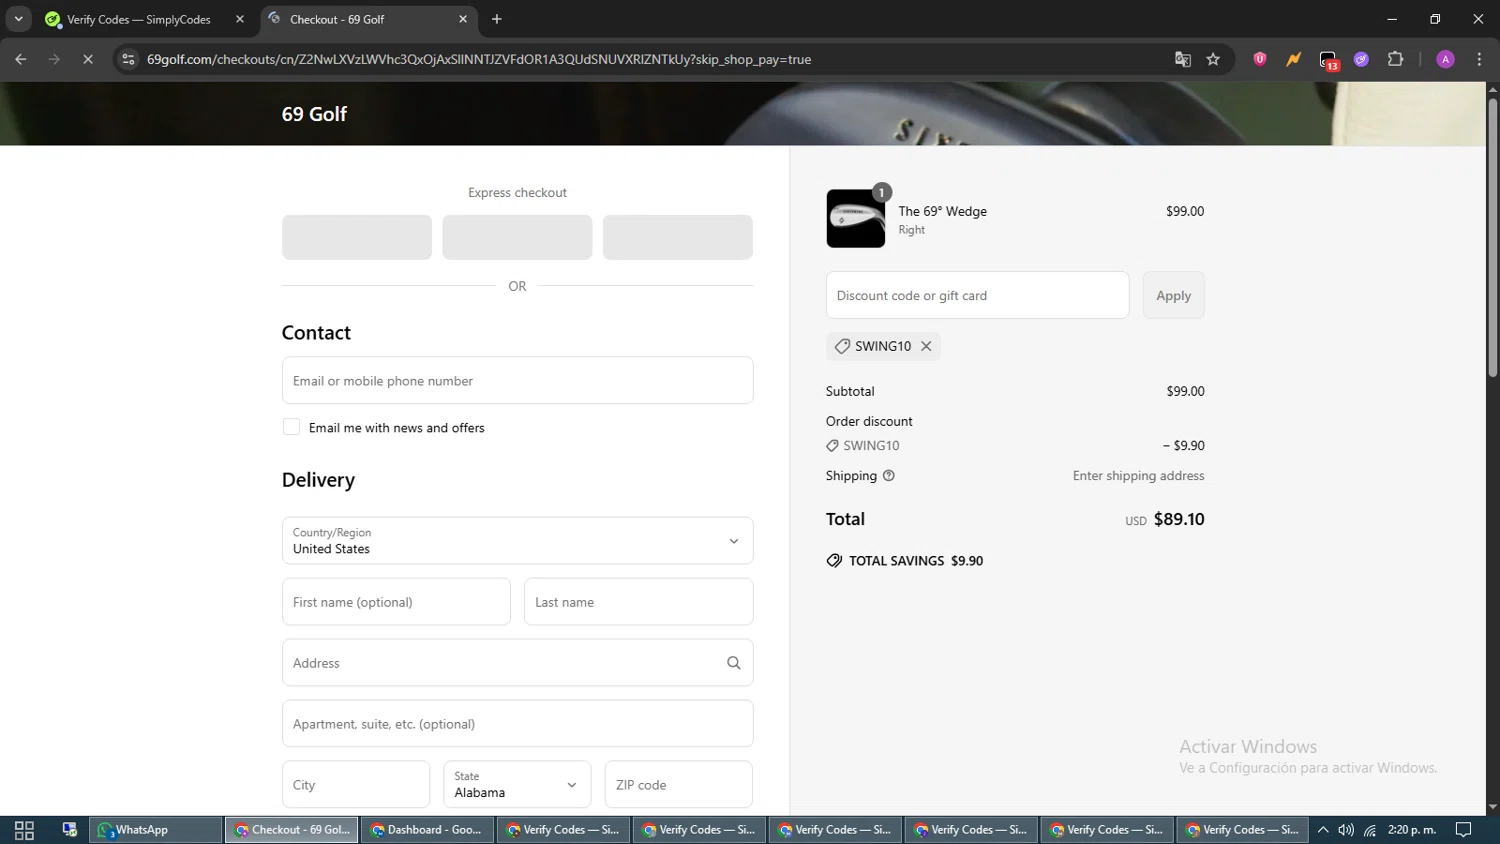Open the purple circle extension icon

tap(1361, 59)
